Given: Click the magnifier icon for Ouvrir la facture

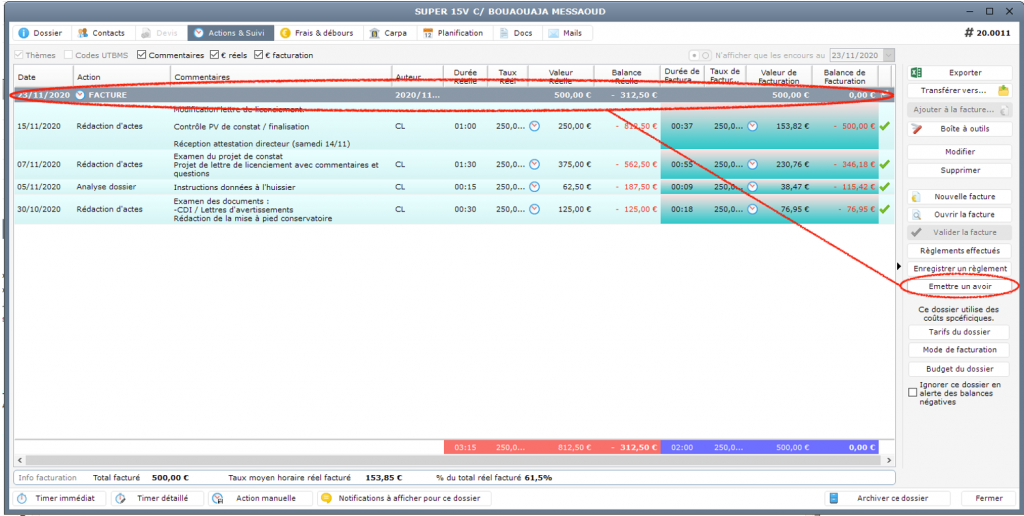Looking at the screenshot, I should pos(917,215).
